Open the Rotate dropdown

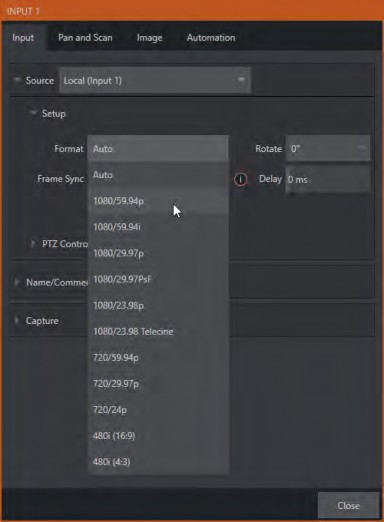[x=328, y=148]
